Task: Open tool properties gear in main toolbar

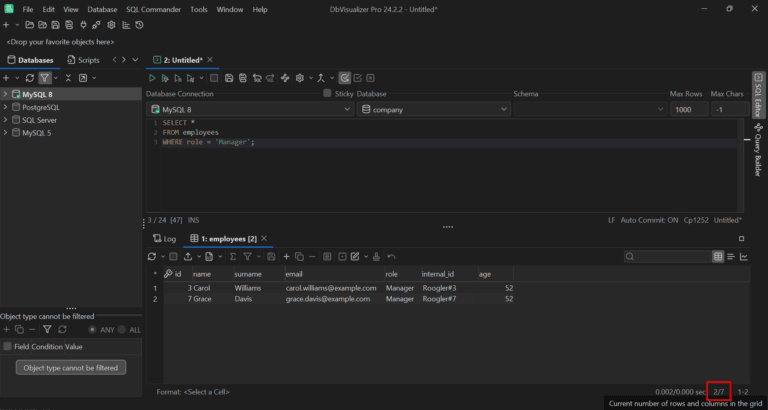Action: [x=111, y=24]
